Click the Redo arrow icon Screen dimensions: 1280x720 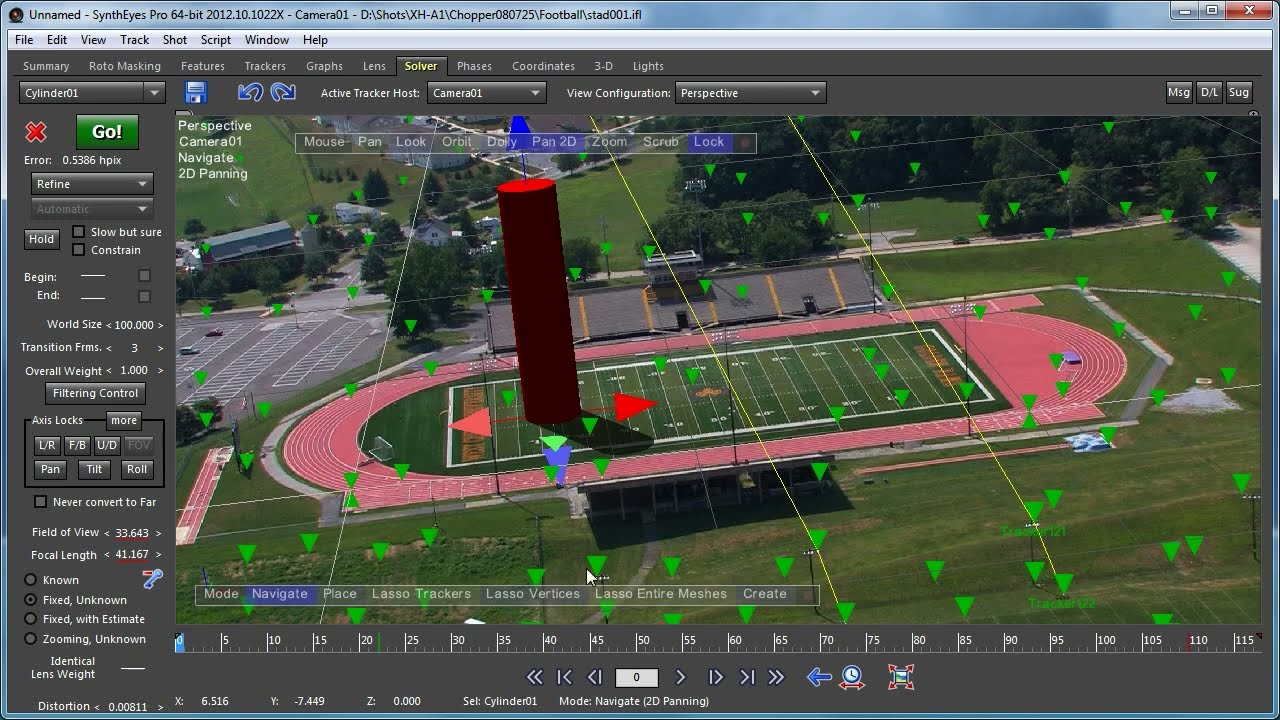tap(283, 92)
